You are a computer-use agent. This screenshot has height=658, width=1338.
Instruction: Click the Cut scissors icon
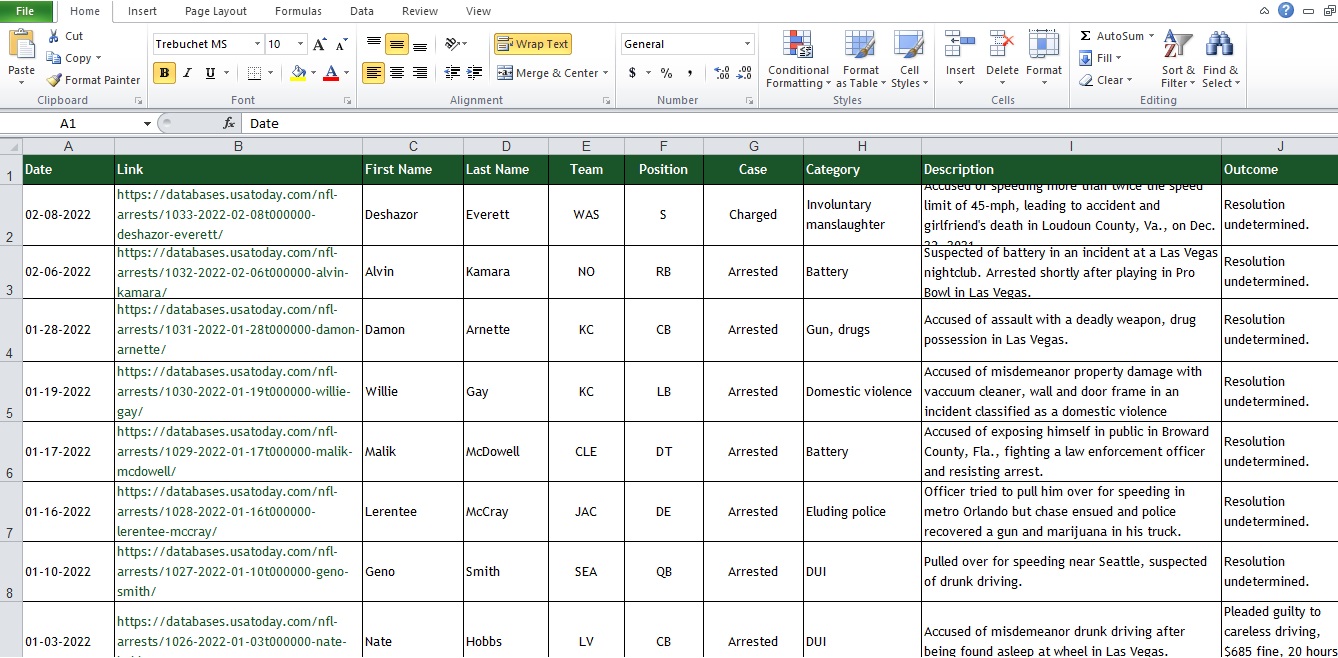[x=53, y=36]
